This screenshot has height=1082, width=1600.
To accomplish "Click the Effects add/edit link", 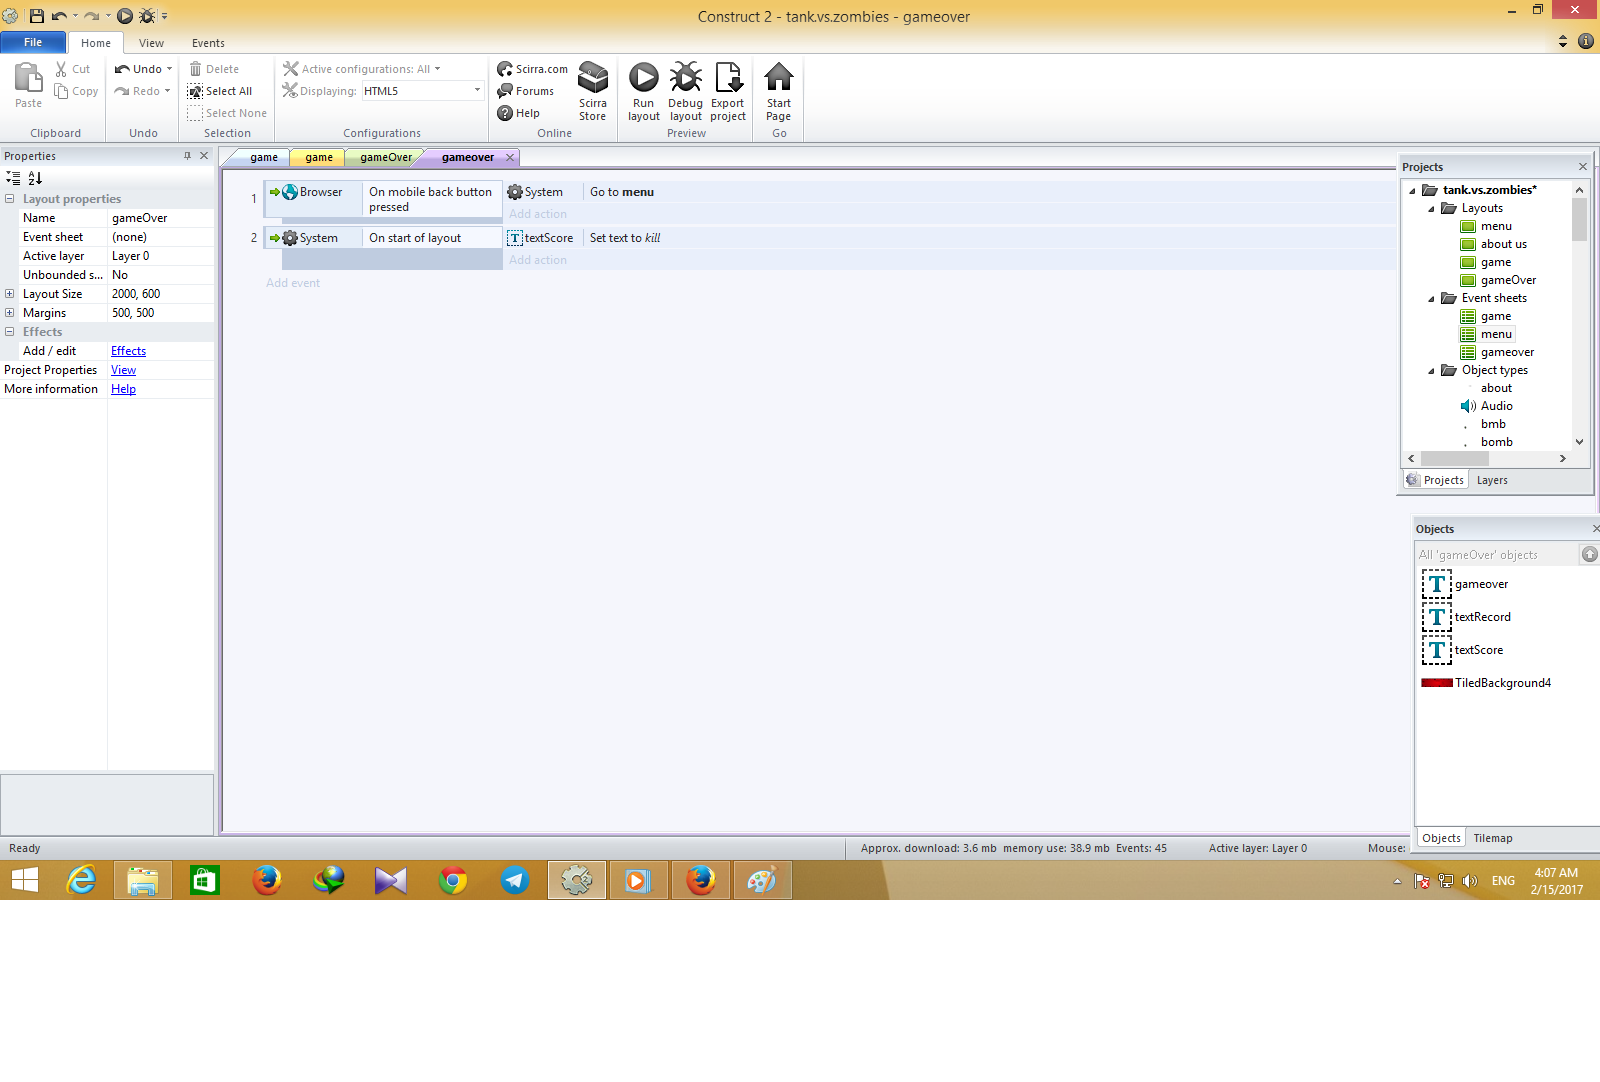I will coord(128,351).
